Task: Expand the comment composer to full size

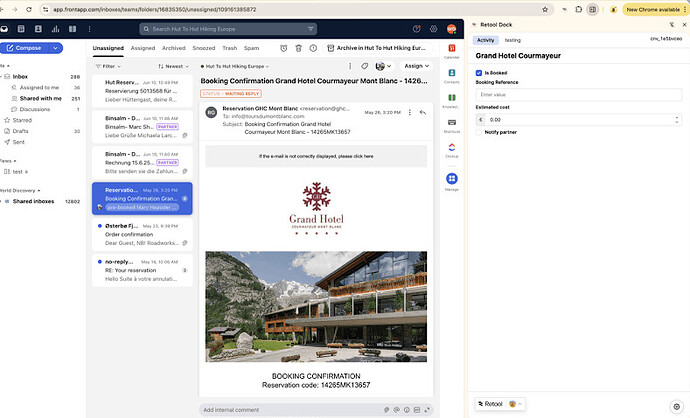Action: click(427, 410)
